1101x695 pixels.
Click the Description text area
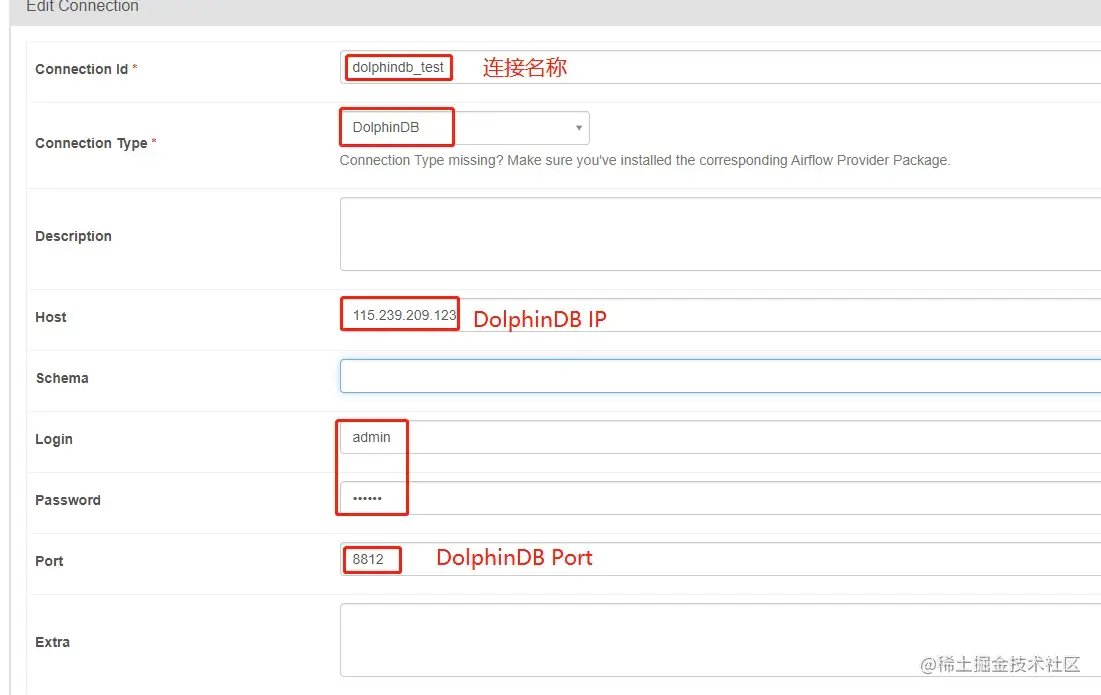720,234
